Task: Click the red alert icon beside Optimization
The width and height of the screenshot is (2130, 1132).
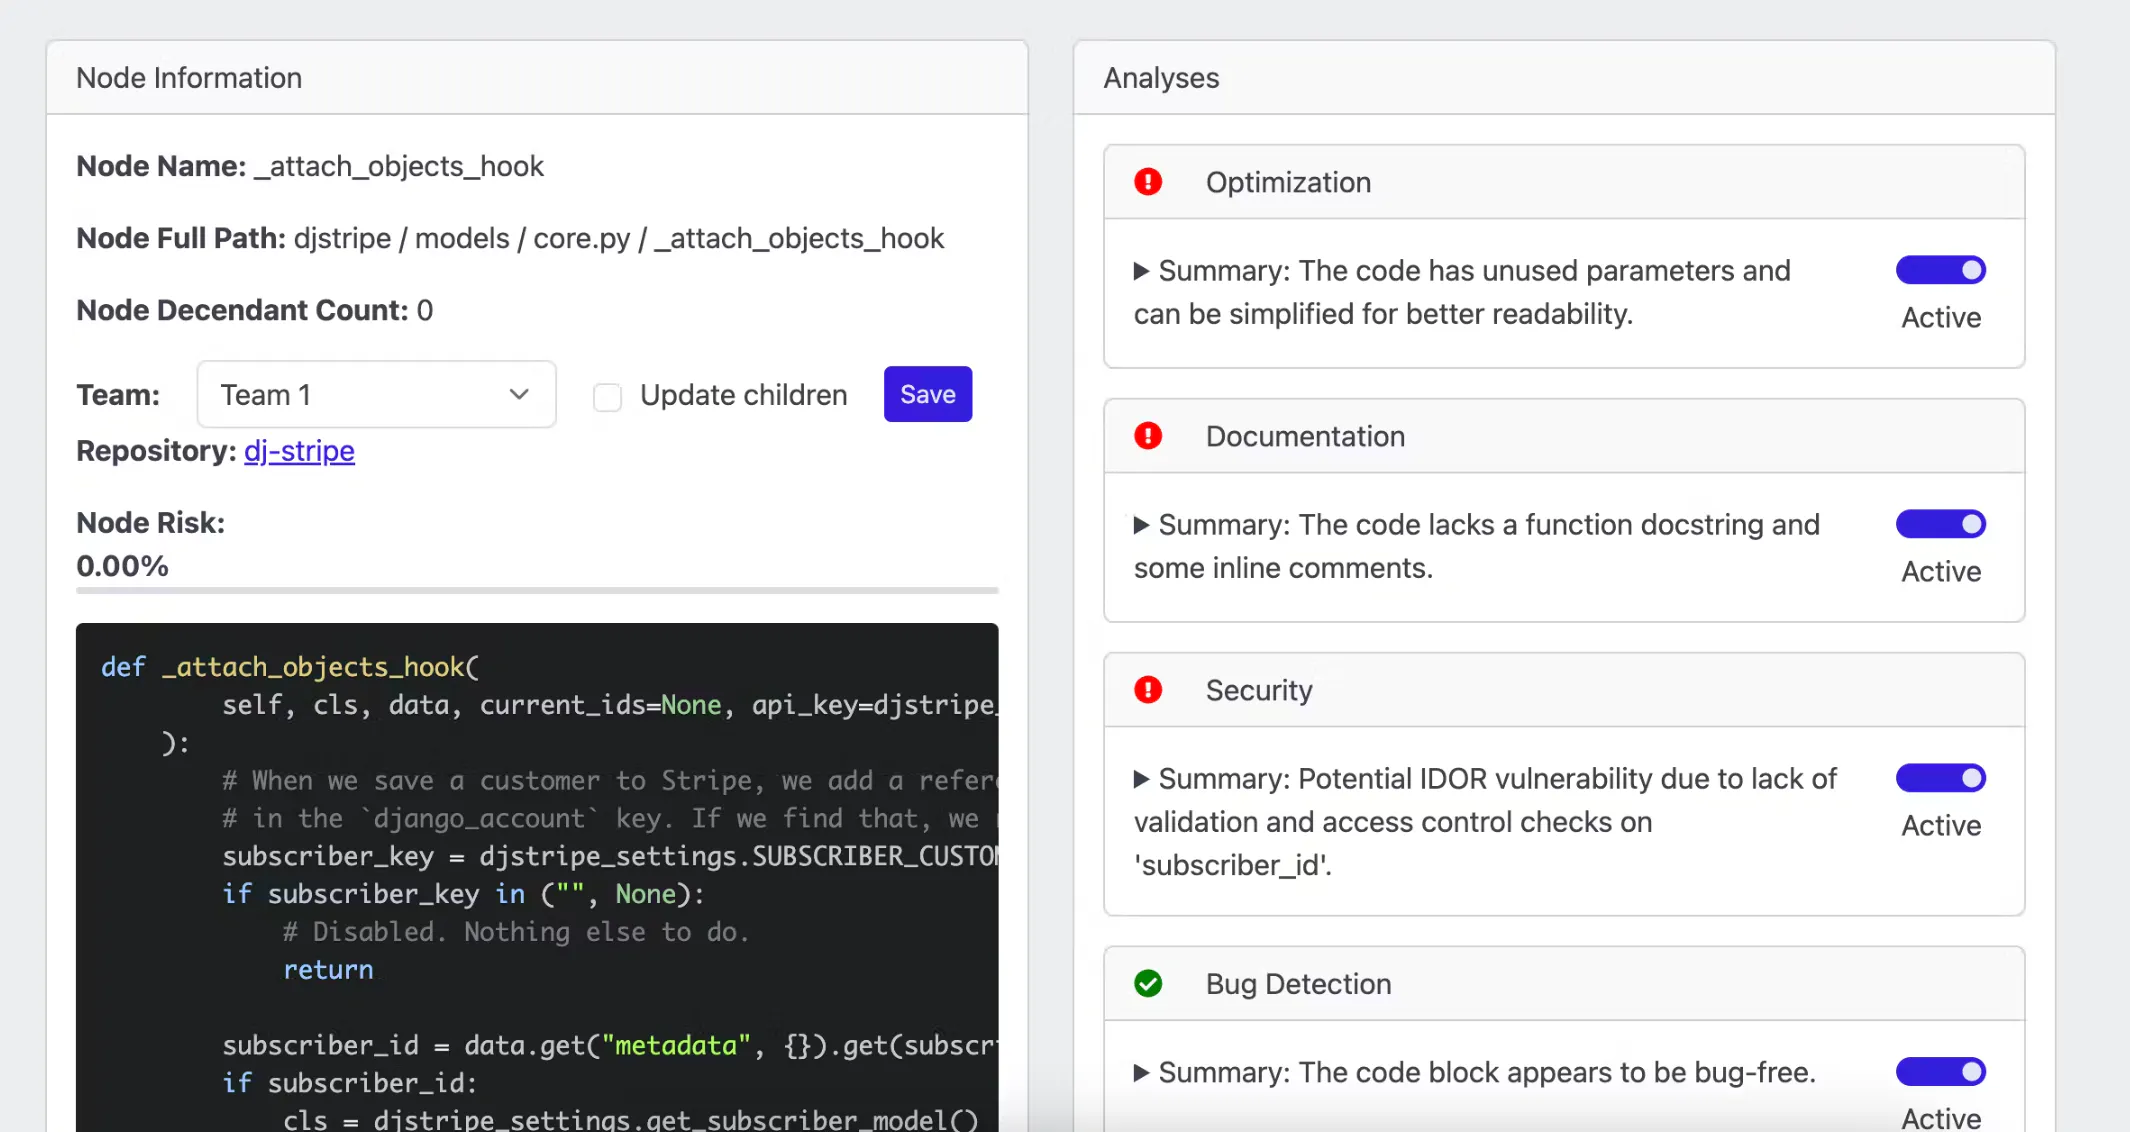Action: coord(1148,182)
